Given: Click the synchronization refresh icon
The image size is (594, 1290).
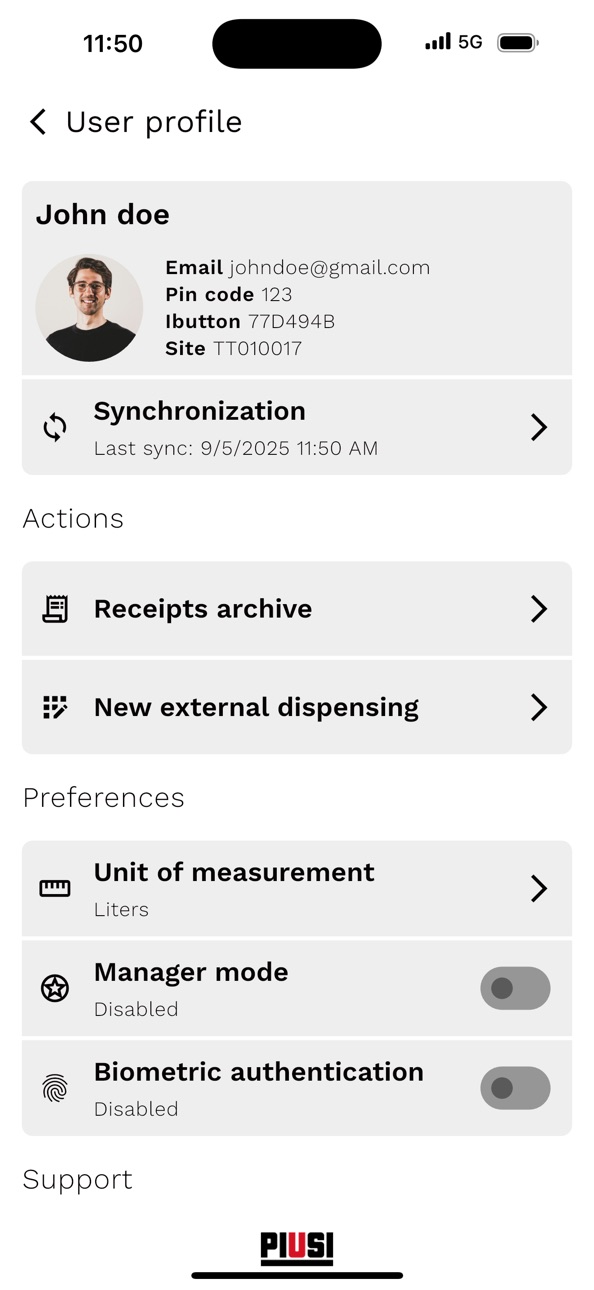Looking at the screenshot, I should pyautogui.click(x=55, y=428).
